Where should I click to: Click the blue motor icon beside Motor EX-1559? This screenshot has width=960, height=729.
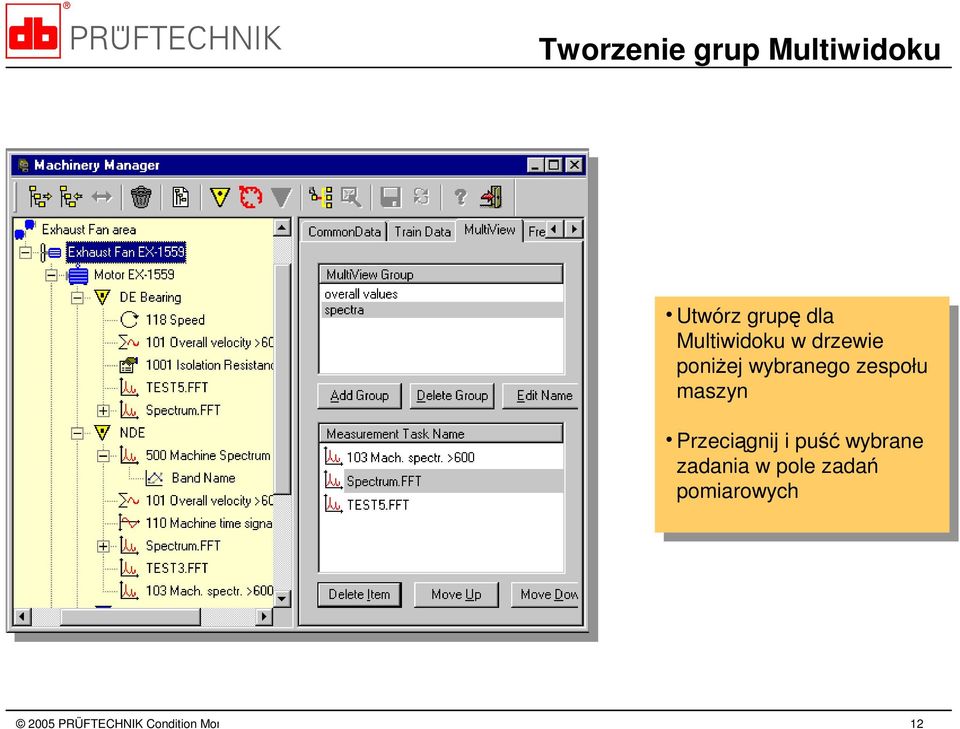tap(78, 275)
